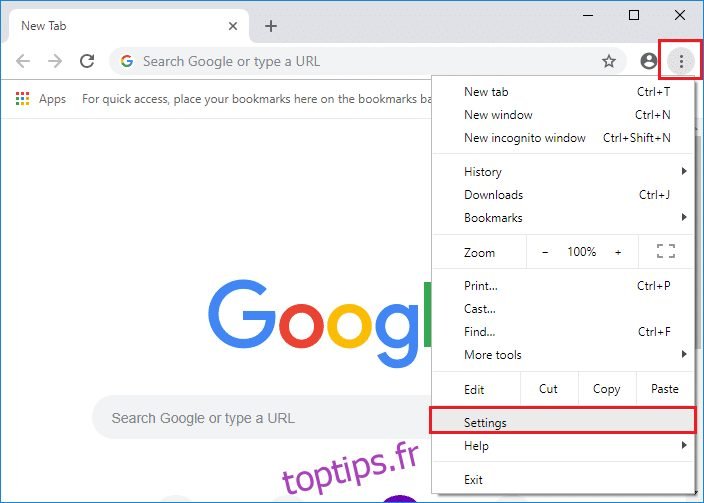The image size is (704, 503).
Task: Open Settings from the menu
Action: coord(563,423)
